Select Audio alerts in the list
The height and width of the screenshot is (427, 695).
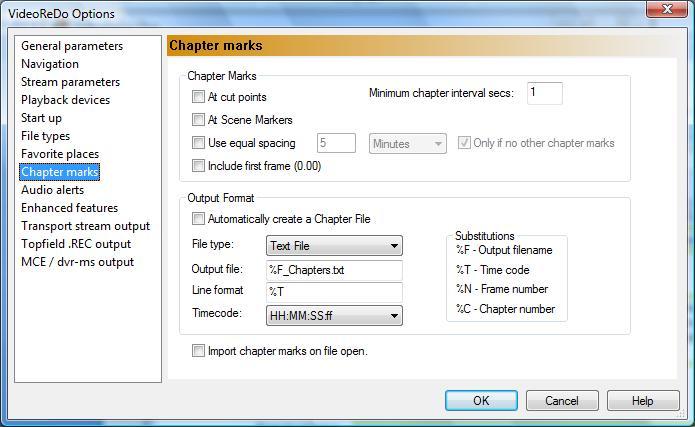pos(53,190)
